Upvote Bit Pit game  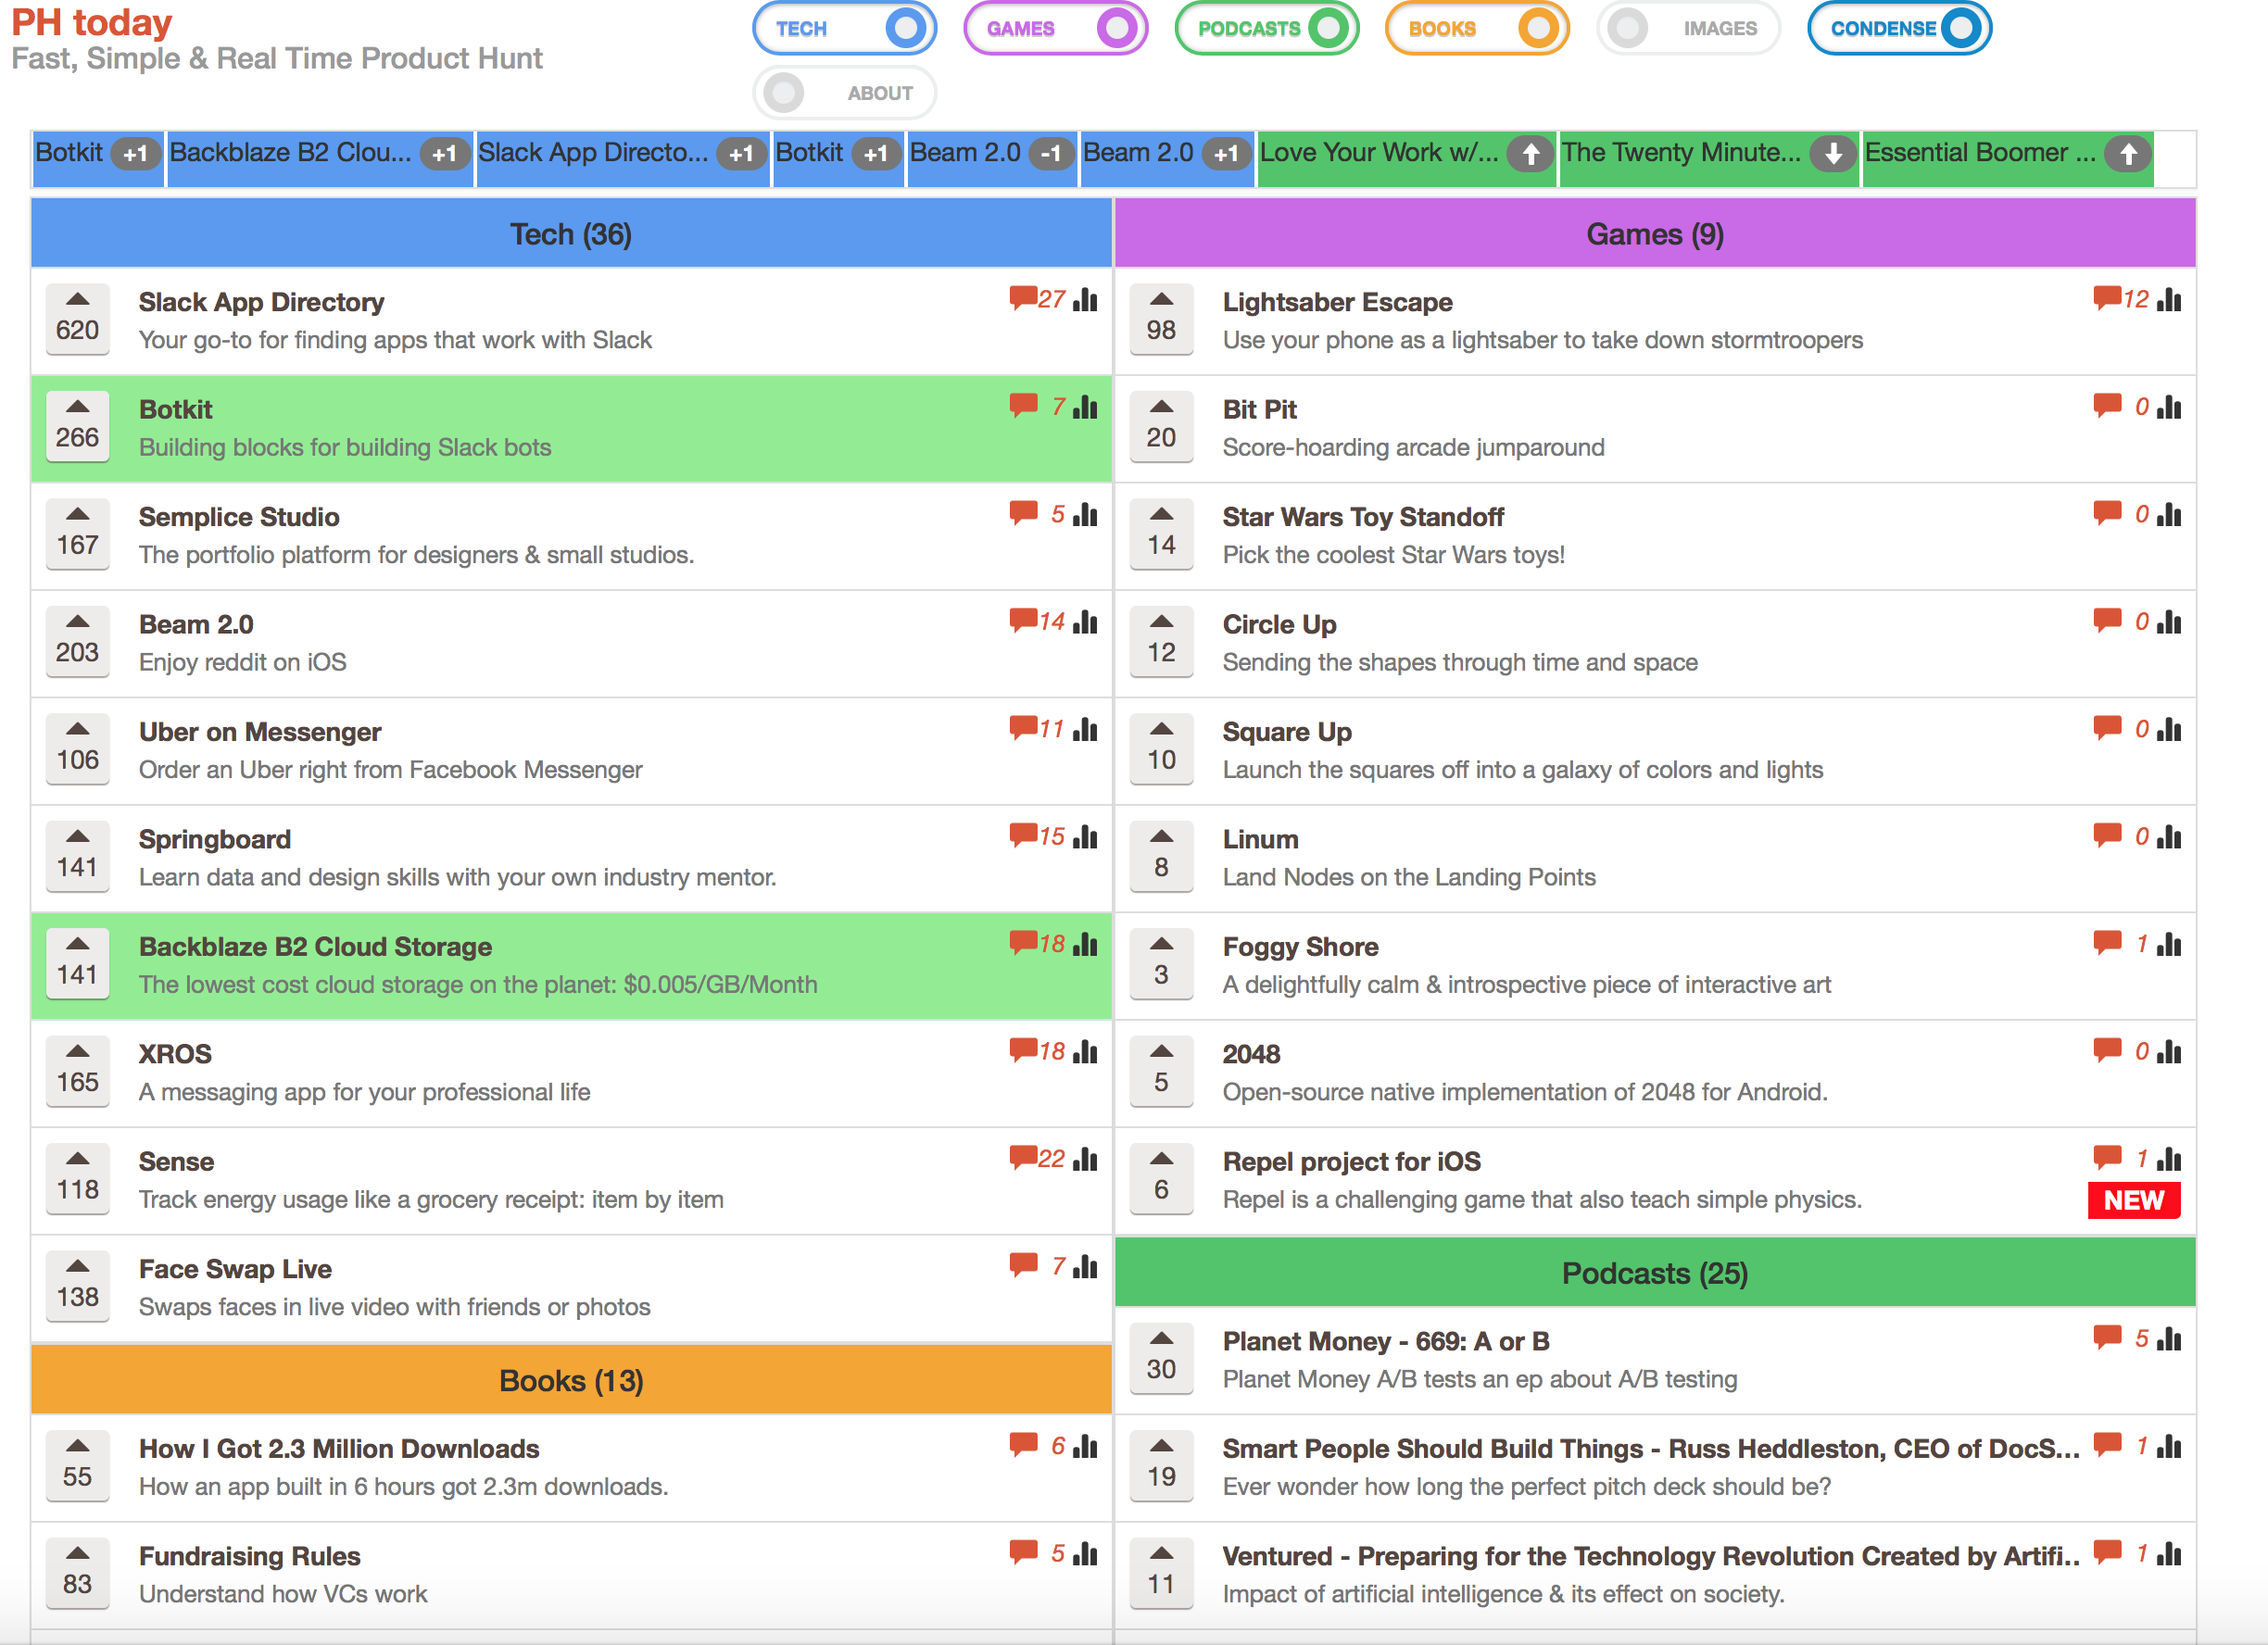(x=1161, y=426)
